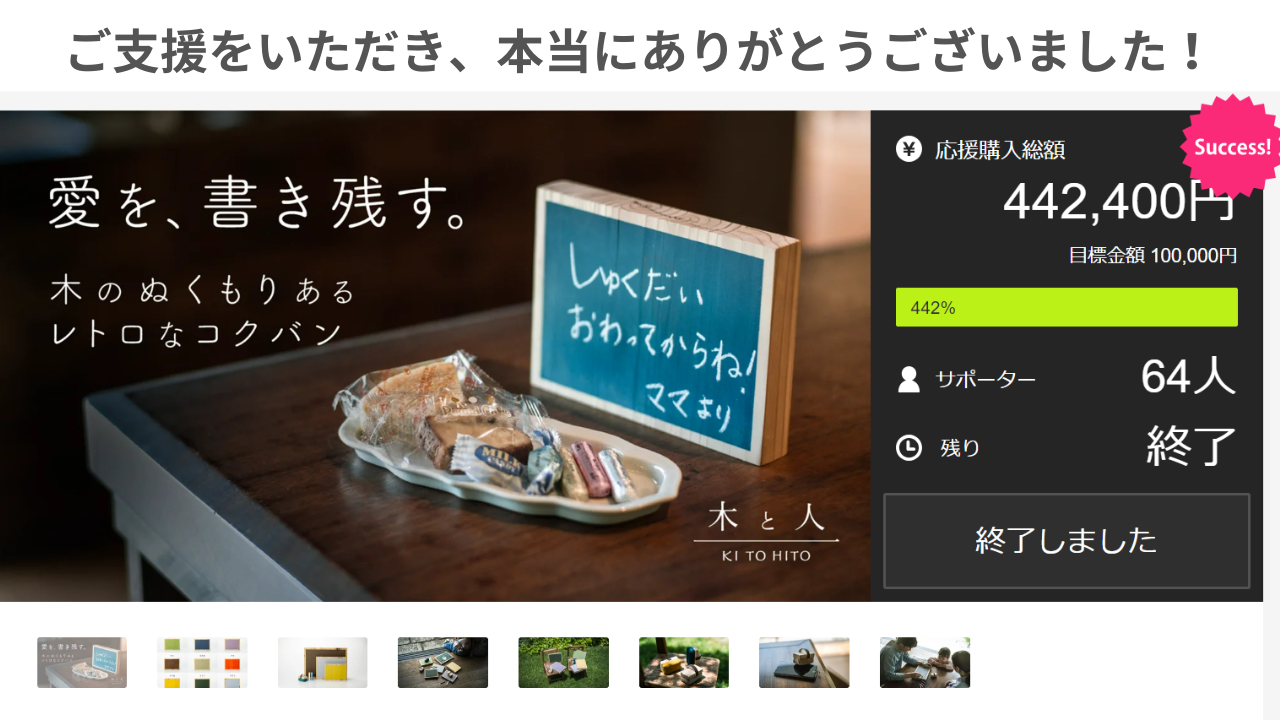
Task: Click the 木と人 KI TO HITO logo
Action: (x=766, y=531)
